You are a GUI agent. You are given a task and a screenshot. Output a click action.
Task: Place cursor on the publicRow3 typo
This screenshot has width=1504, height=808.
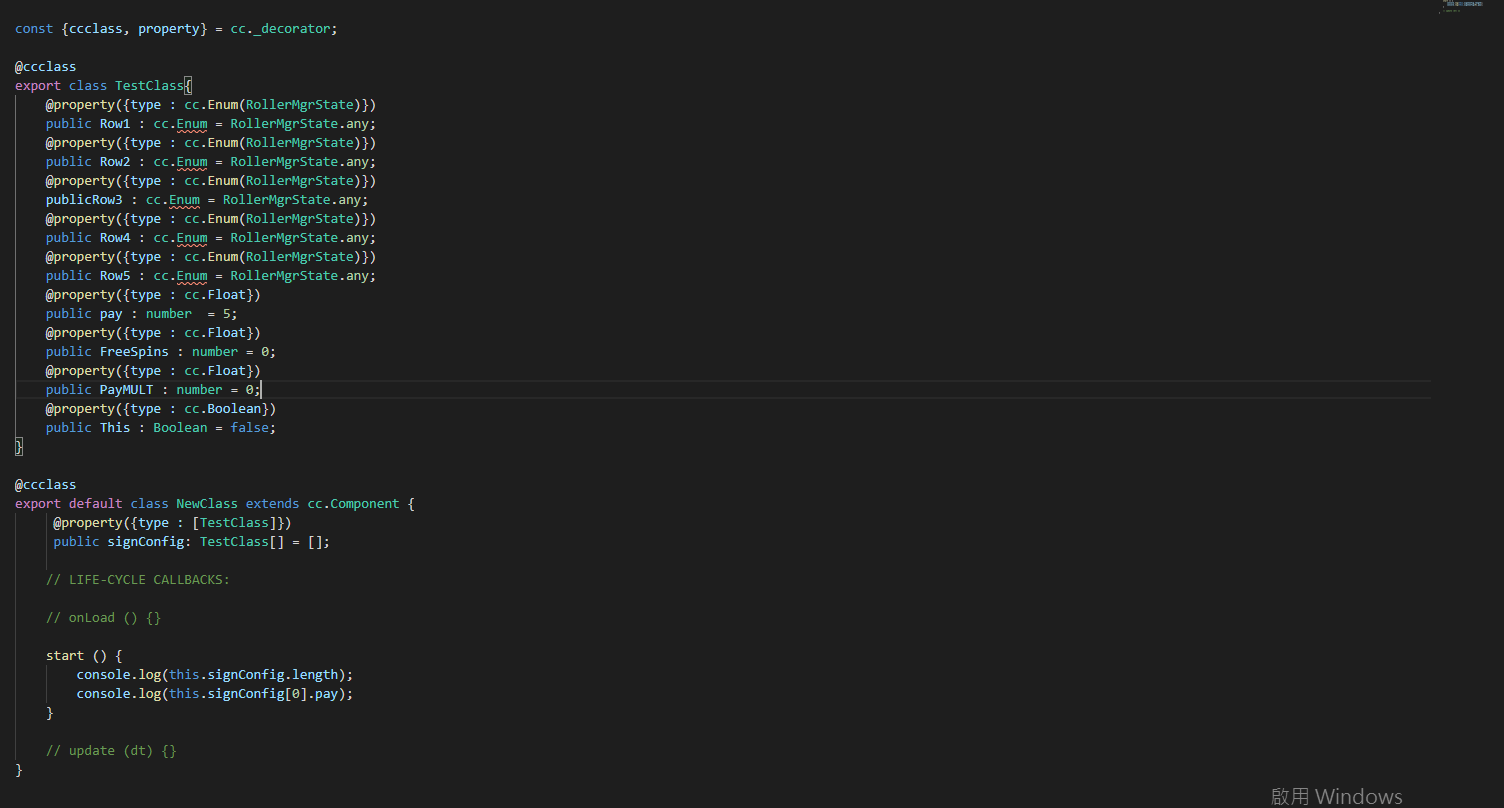click(84, 200)
